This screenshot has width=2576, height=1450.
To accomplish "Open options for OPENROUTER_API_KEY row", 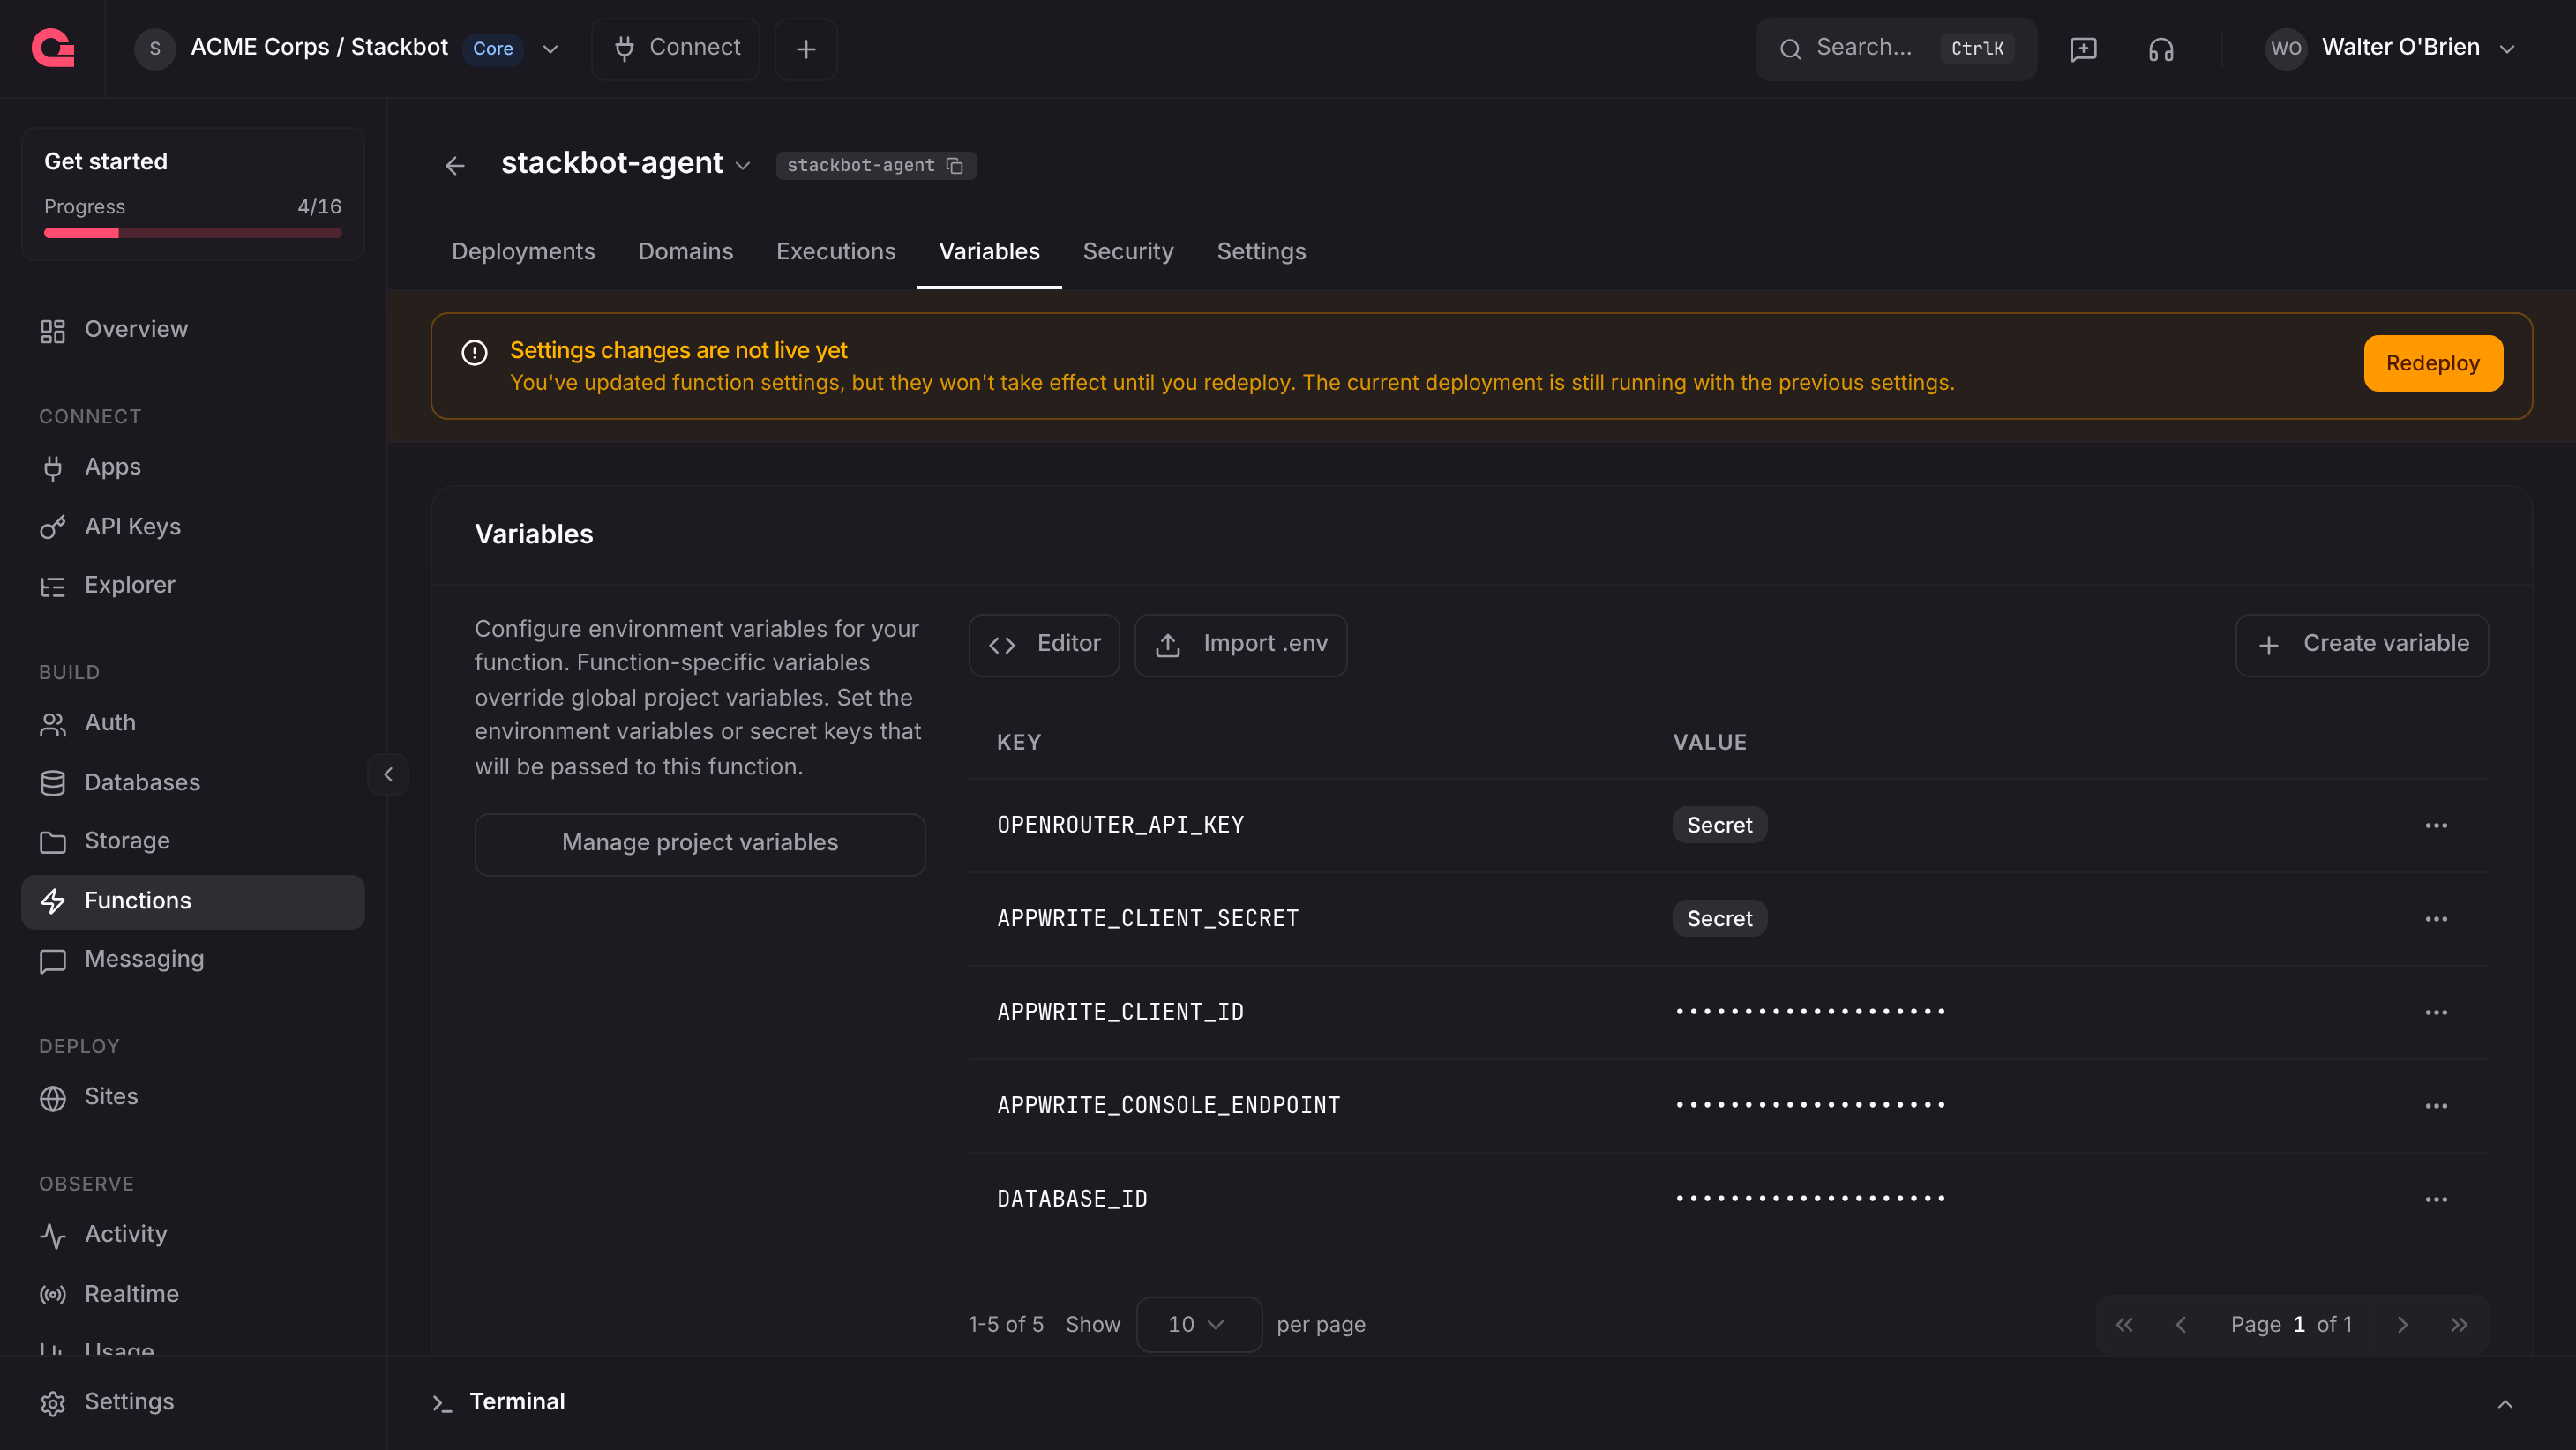I will [2436, 826].
